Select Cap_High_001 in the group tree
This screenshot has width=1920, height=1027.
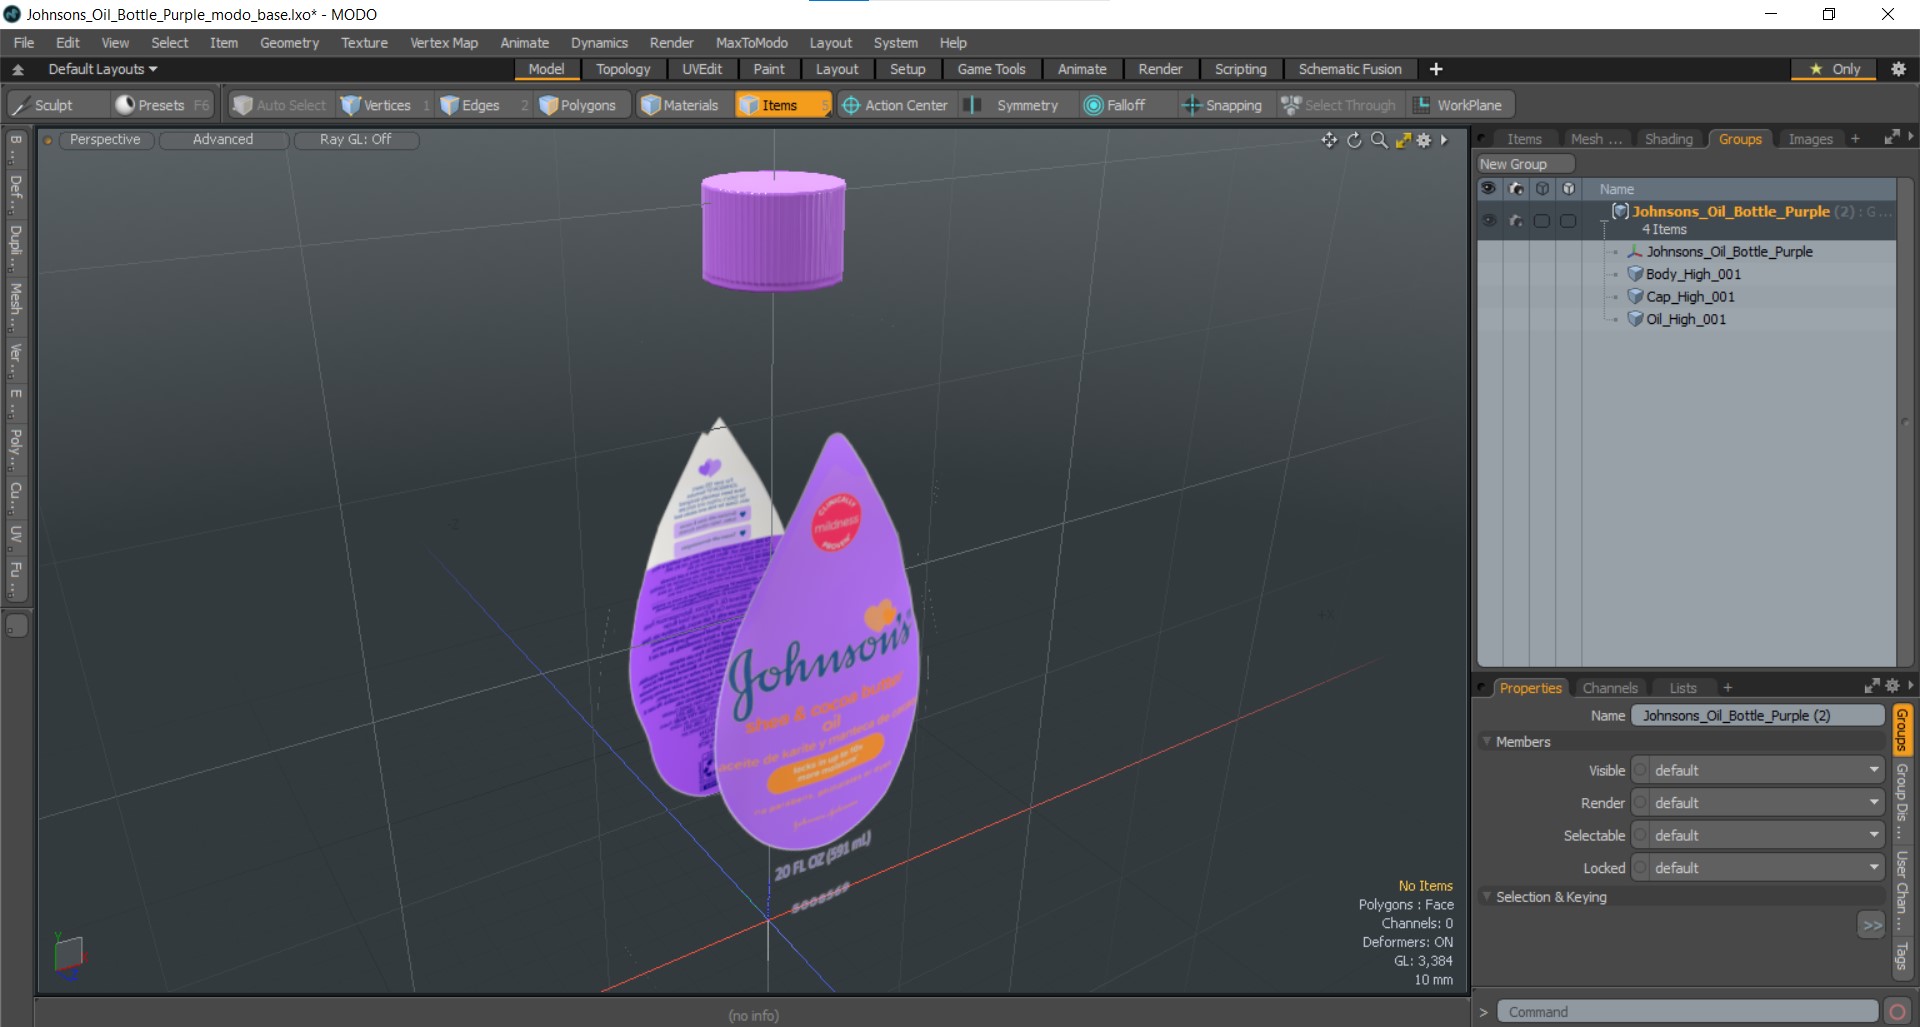pyautogui.click(x=1690, y=297)
